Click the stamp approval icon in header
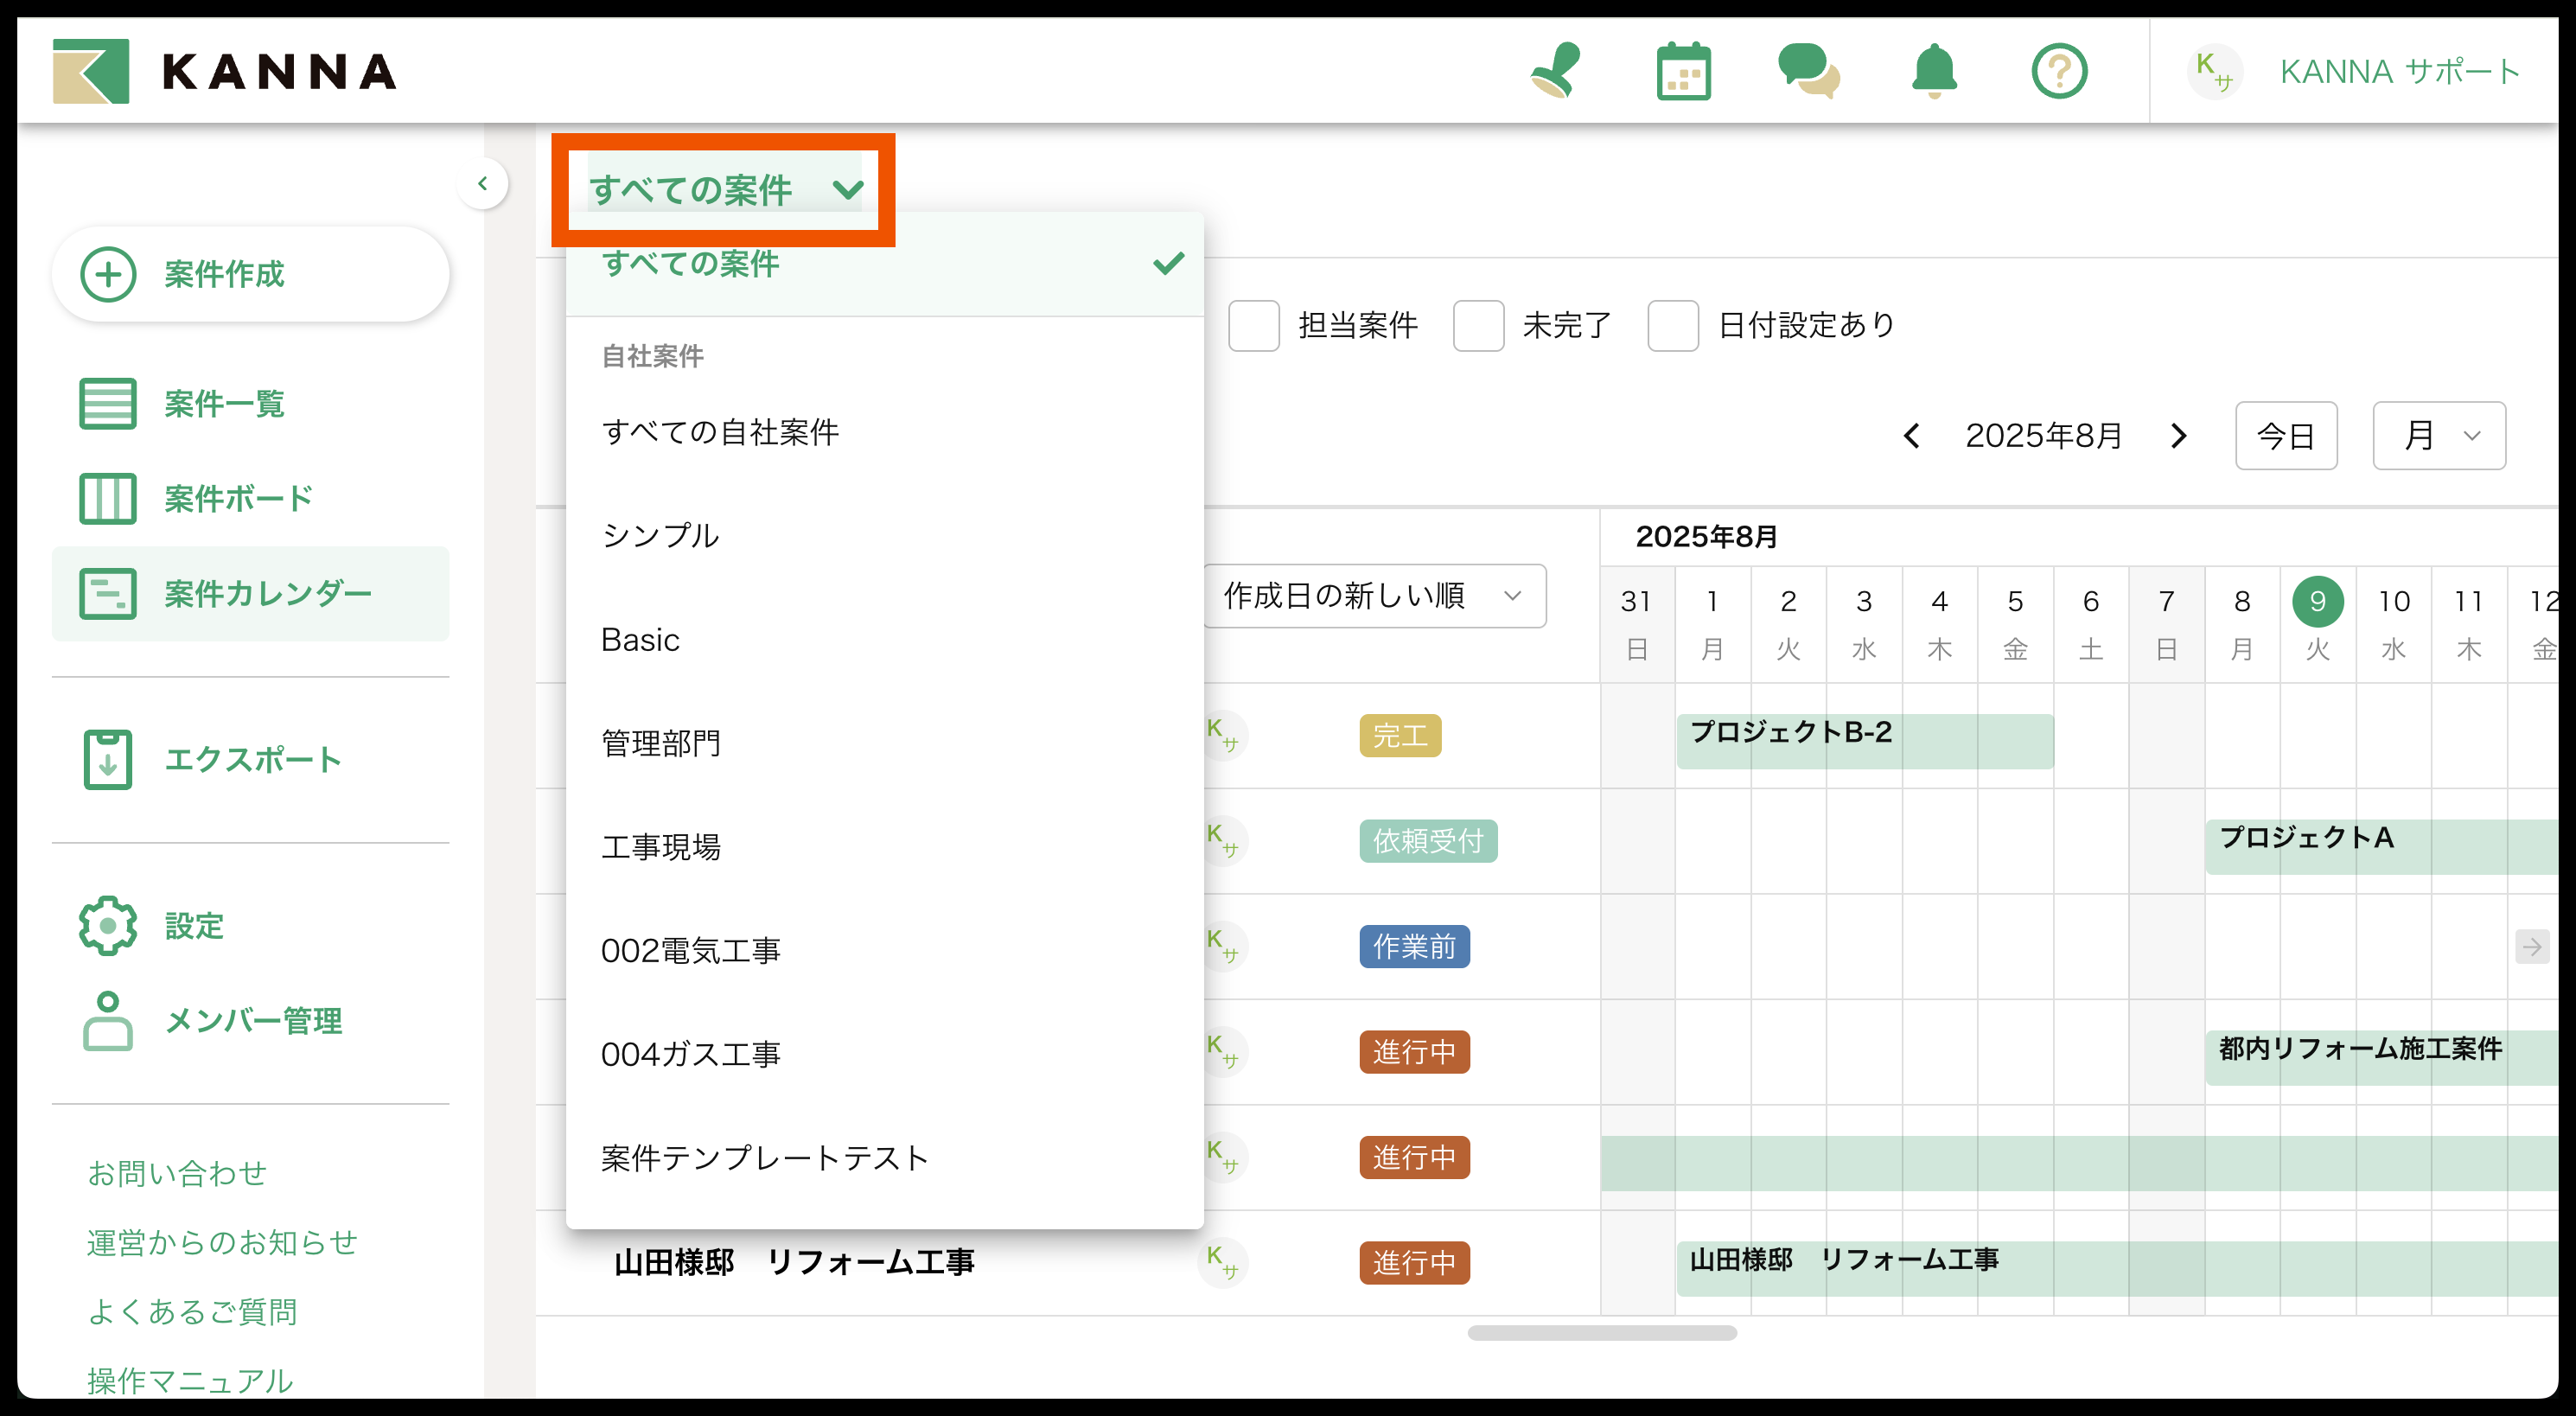 (1556, 71)
